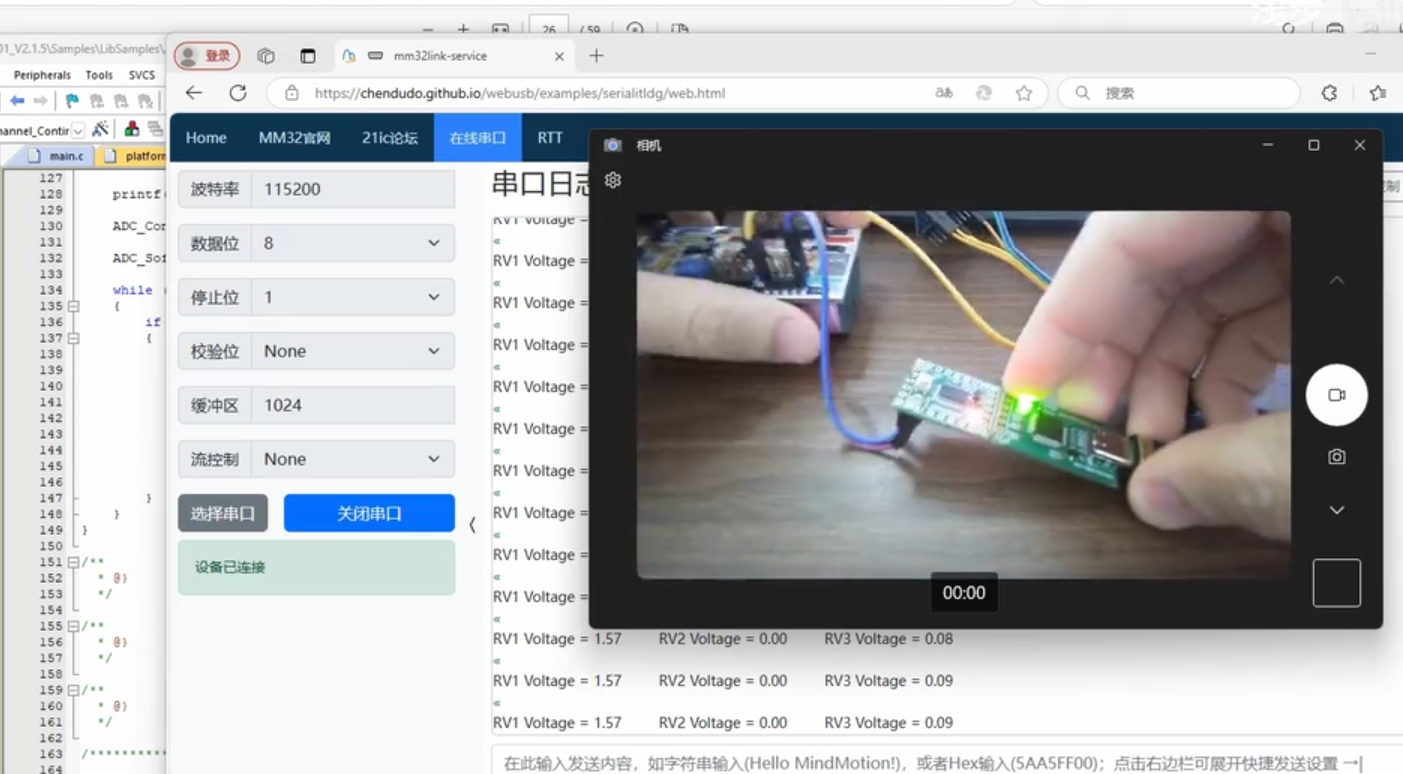The width and height of the screenshot is (1403, 774).
Task: Open the Peripherals menu in the IDE
Action: [42, 75]
